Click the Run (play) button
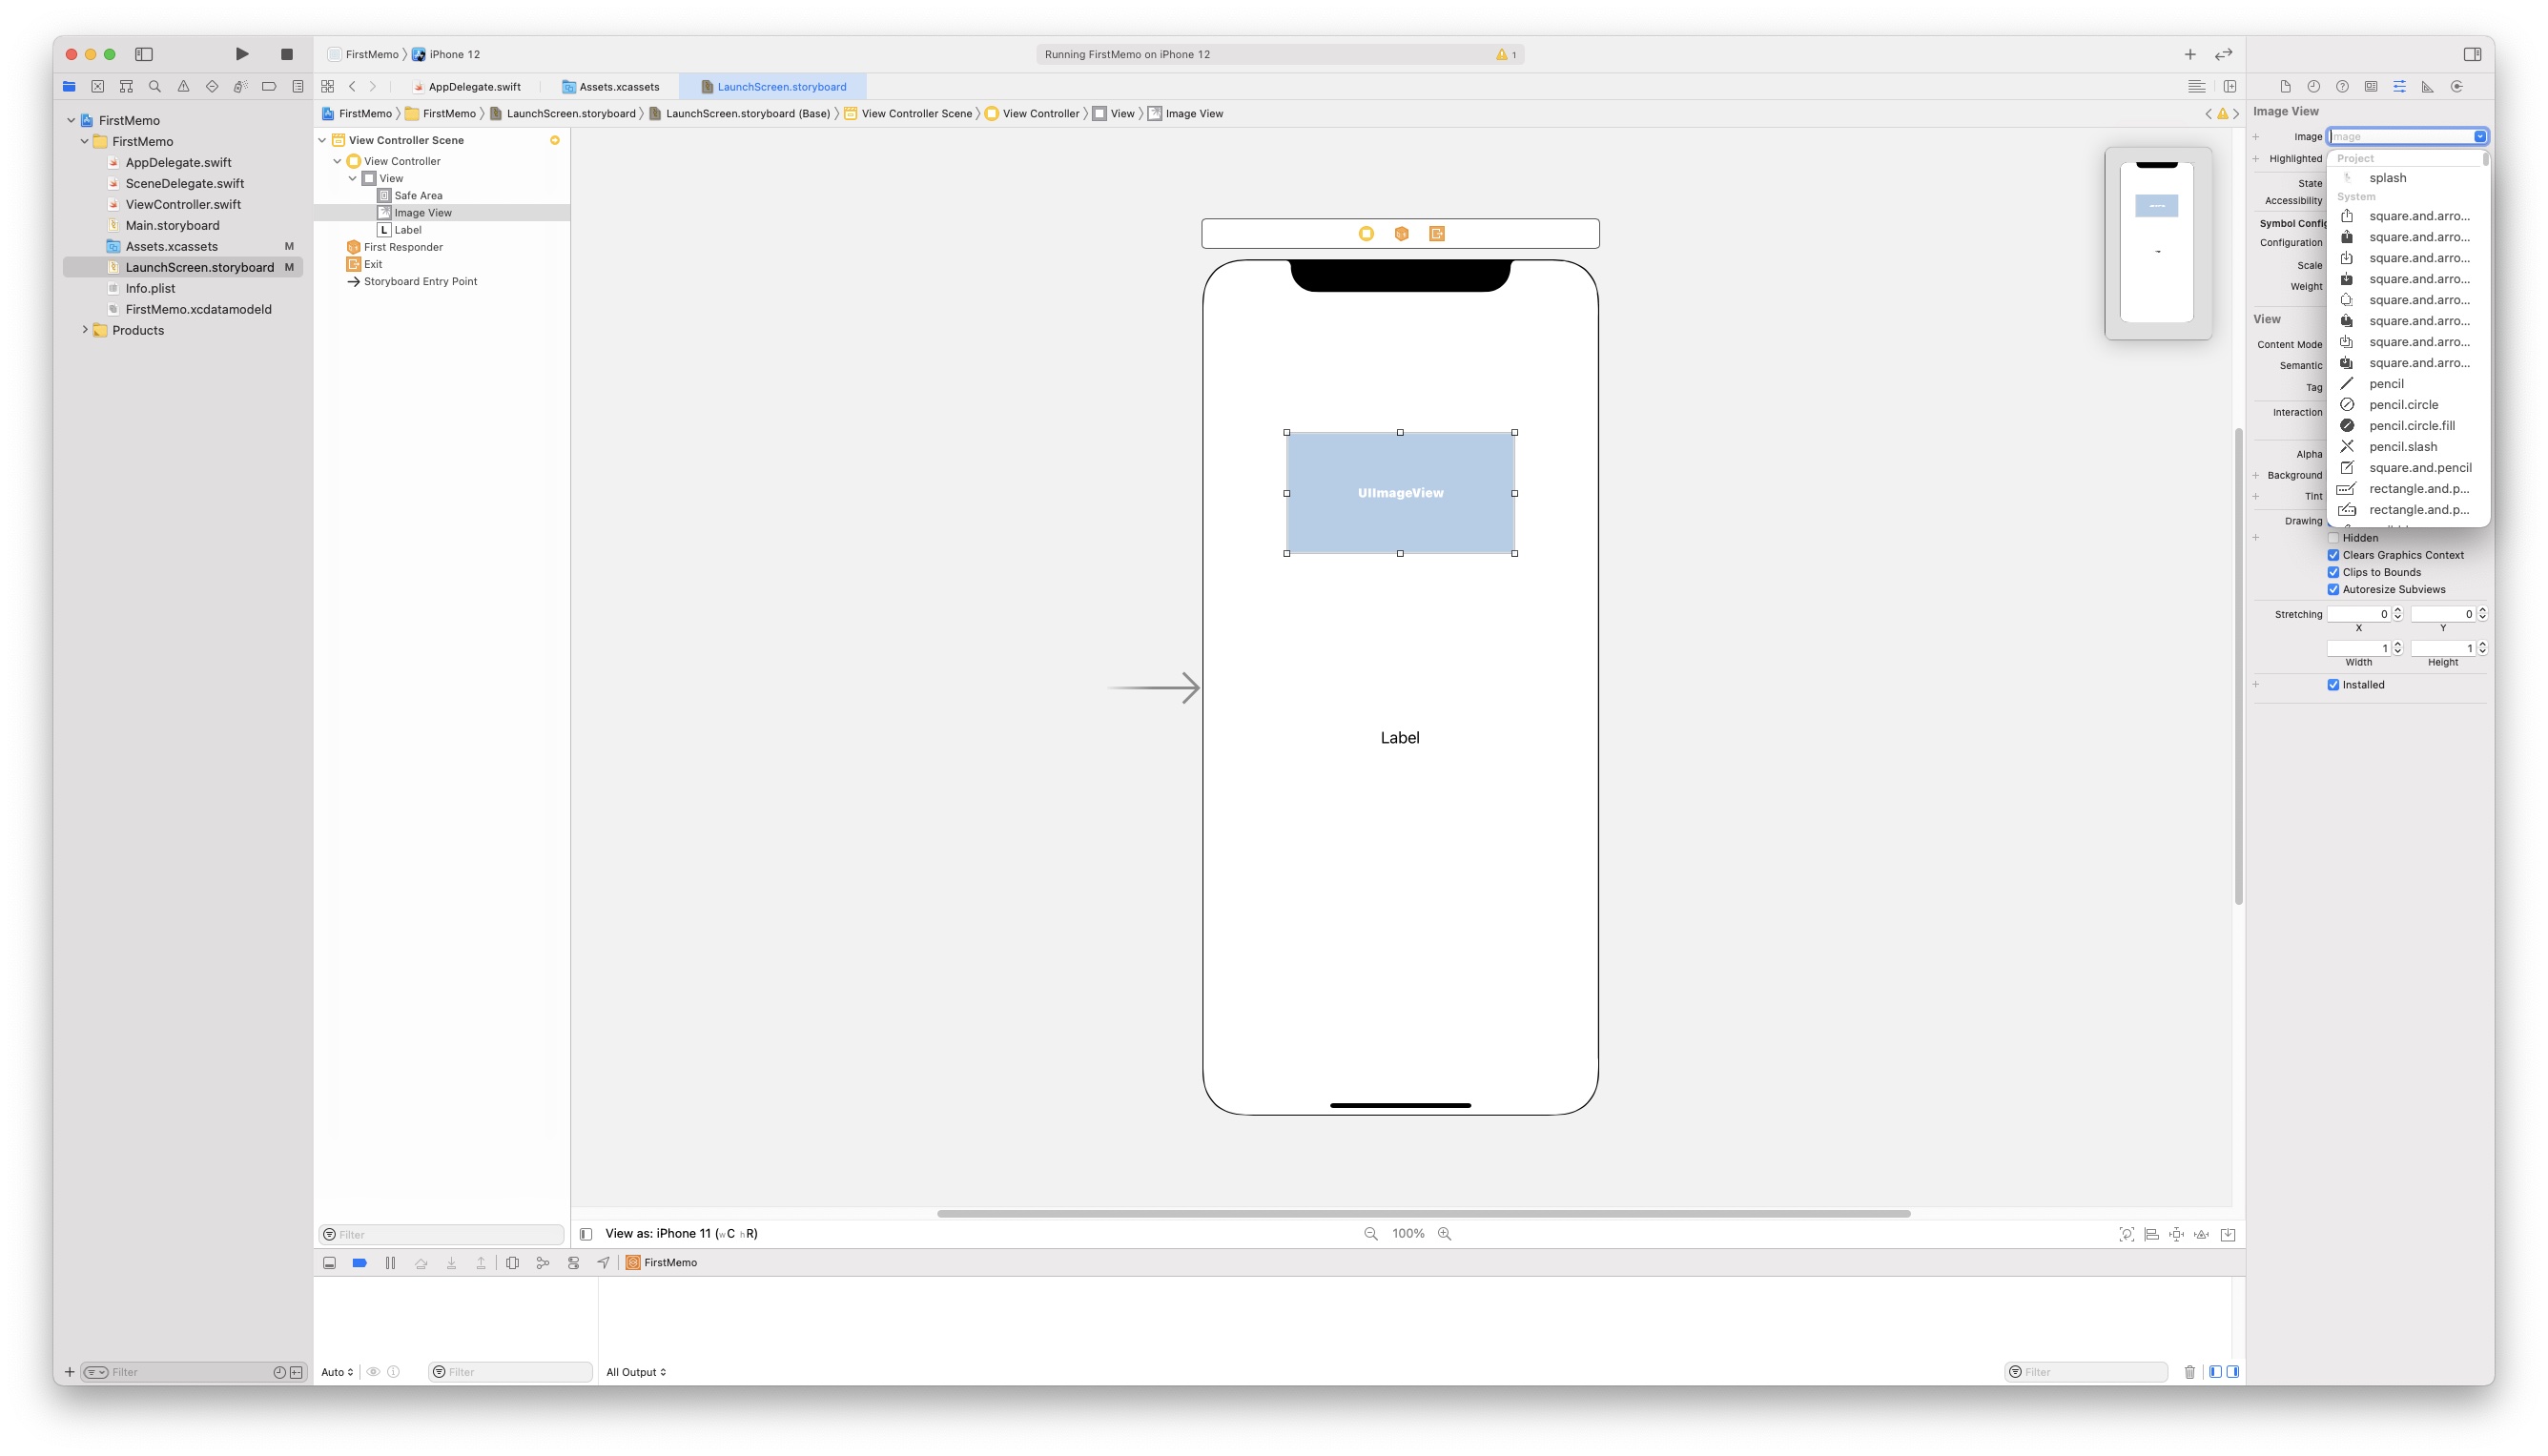Image resolution: width=2548 pixels, height=1456 pixels. (x=242, y=54)
